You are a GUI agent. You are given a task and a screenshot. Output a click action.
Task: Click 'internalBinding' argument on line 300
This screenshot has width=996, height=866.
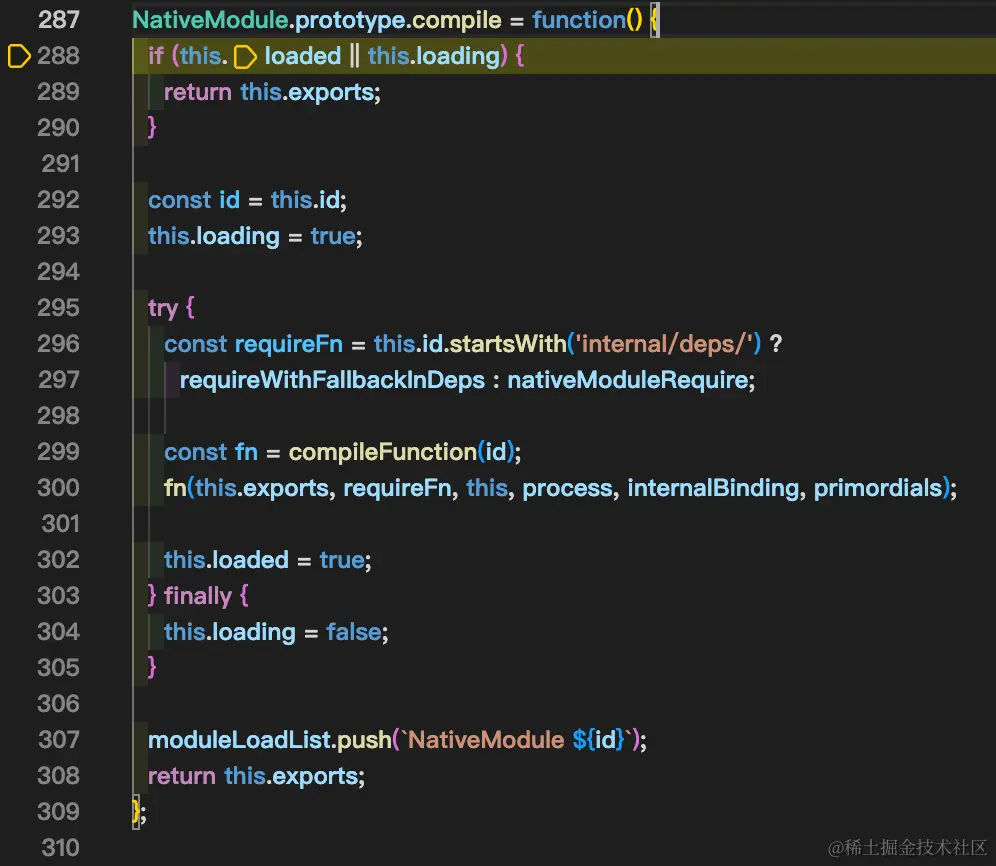click(713, 489)
